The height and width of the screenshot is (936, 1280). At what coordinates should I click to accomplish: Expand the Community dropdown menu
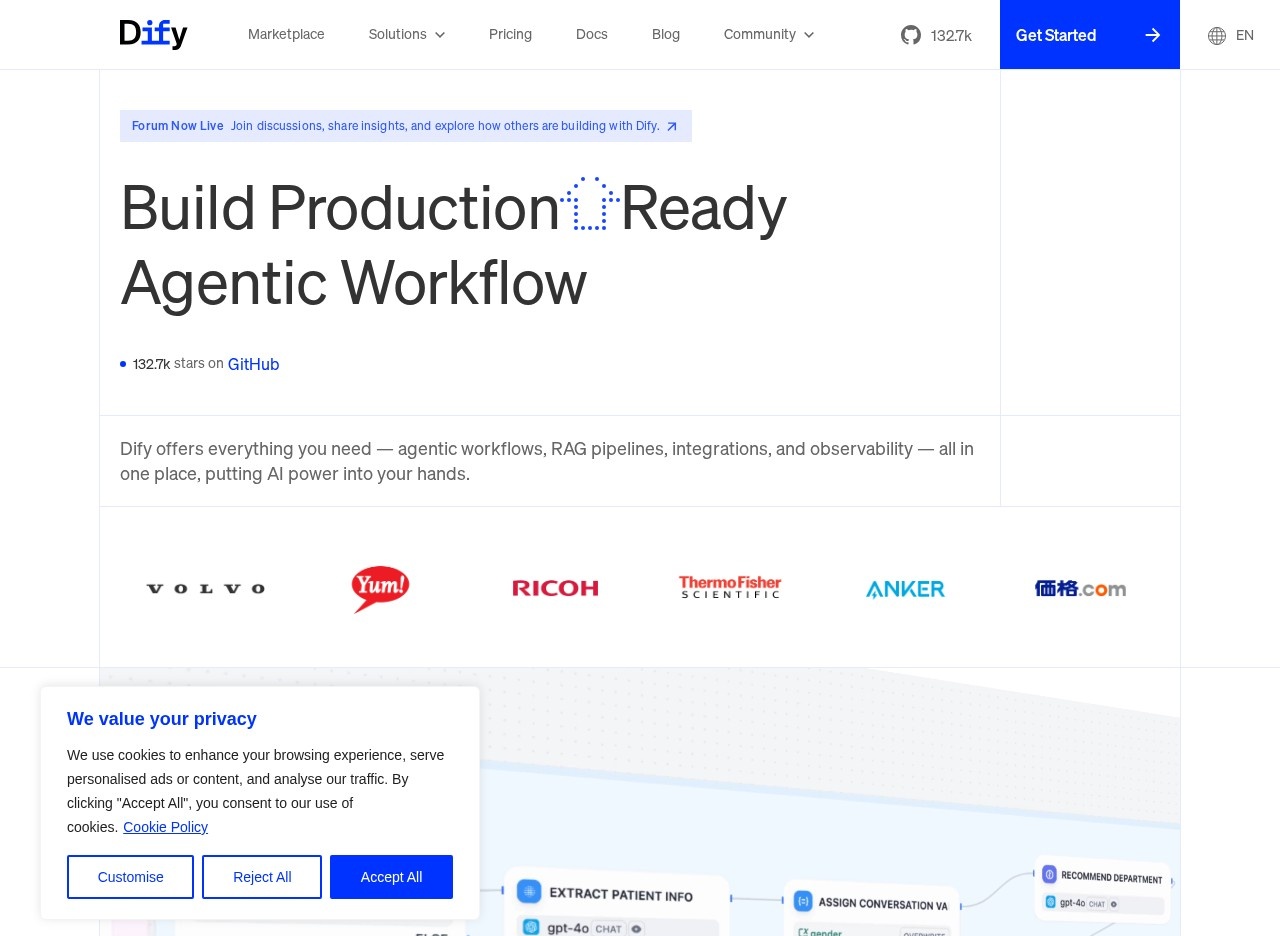click(x=768, y=35)
